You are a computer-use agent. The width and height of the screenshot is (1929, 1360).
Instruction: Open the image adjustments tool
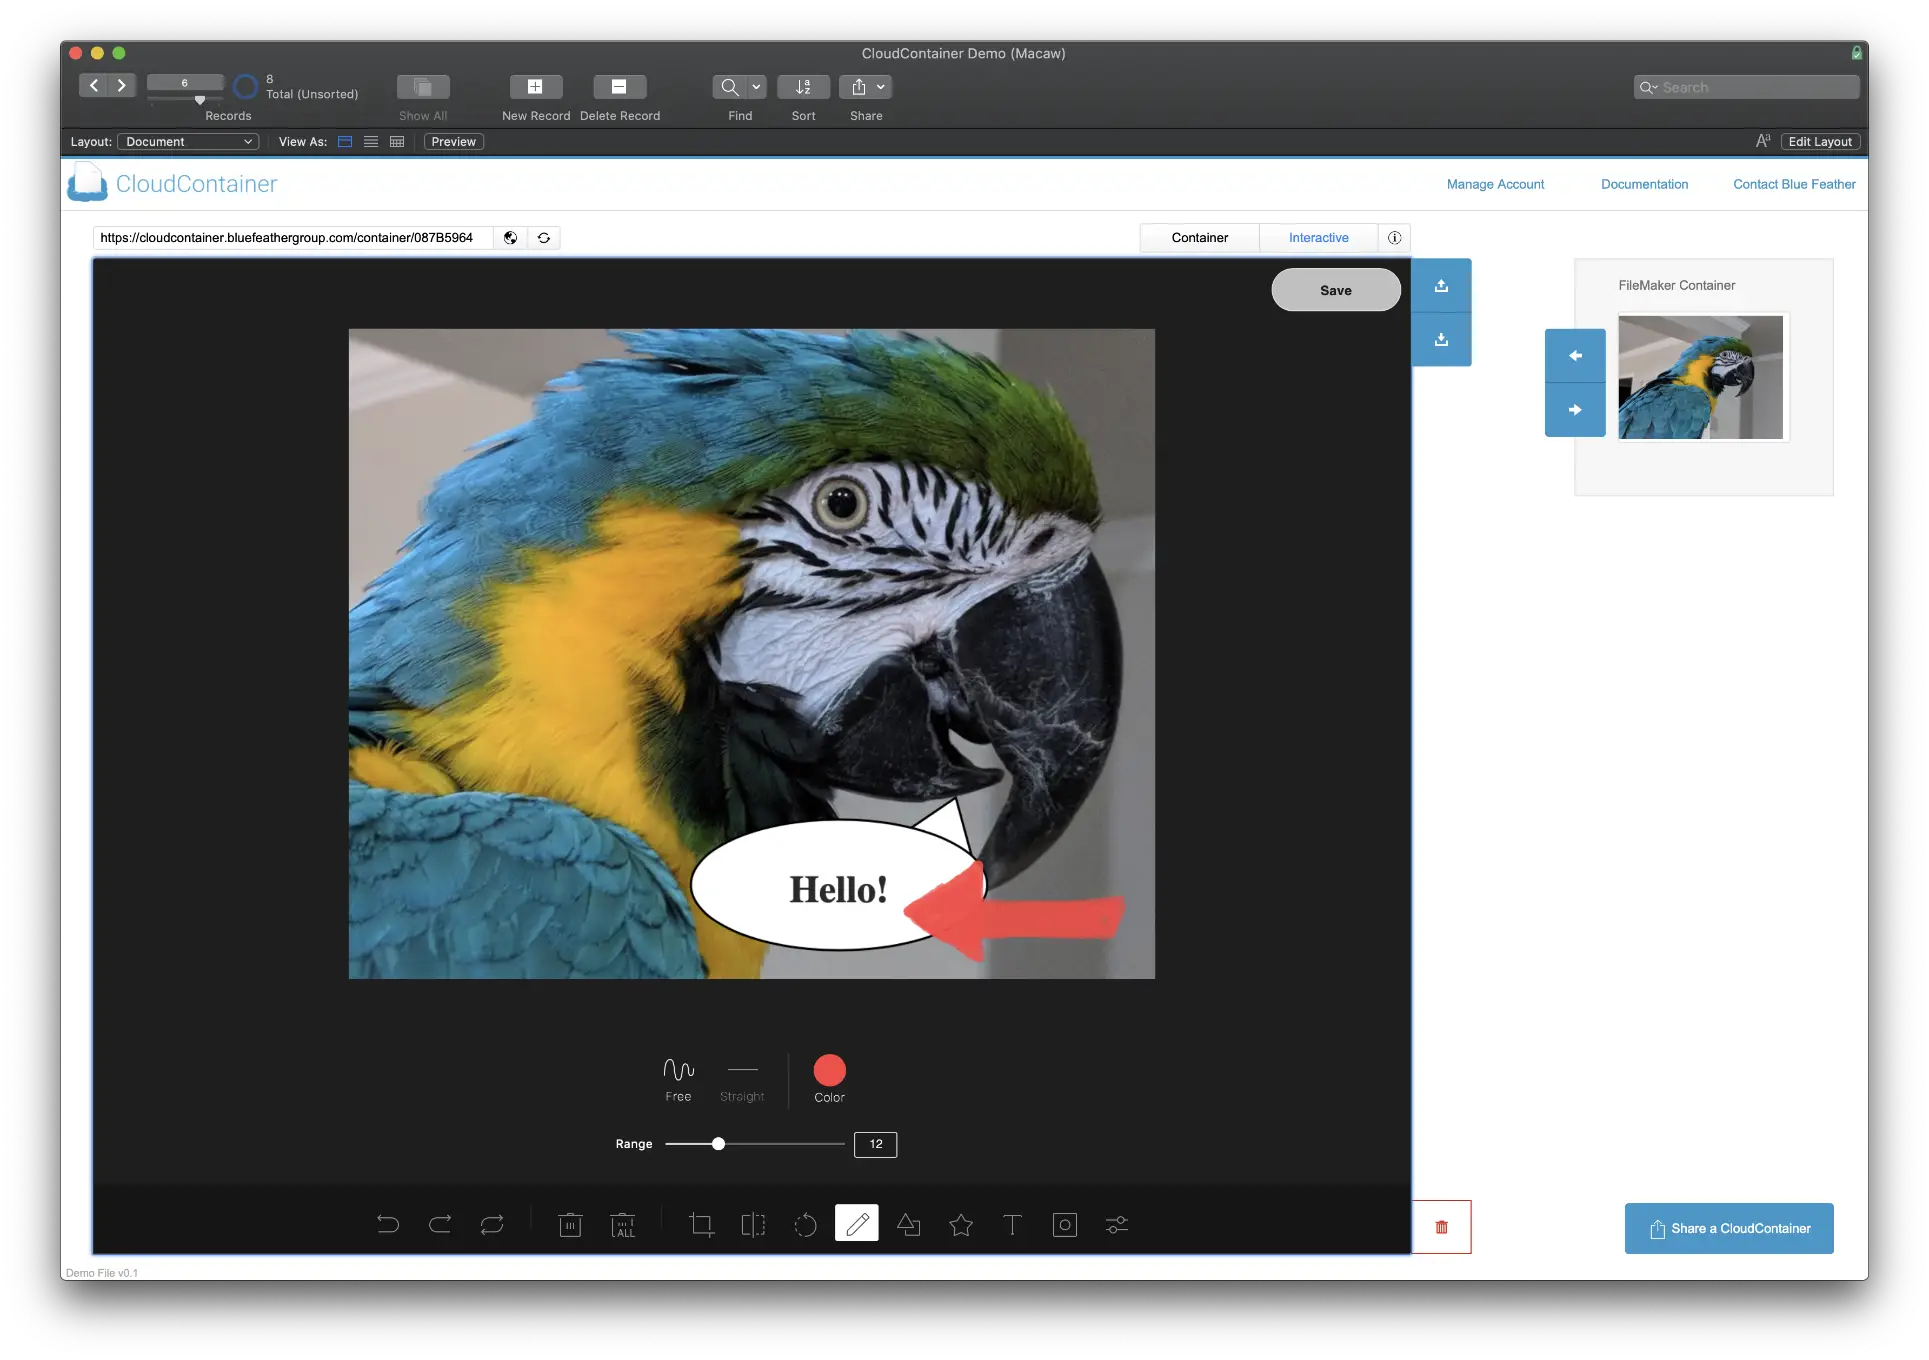point(1116,1225)
